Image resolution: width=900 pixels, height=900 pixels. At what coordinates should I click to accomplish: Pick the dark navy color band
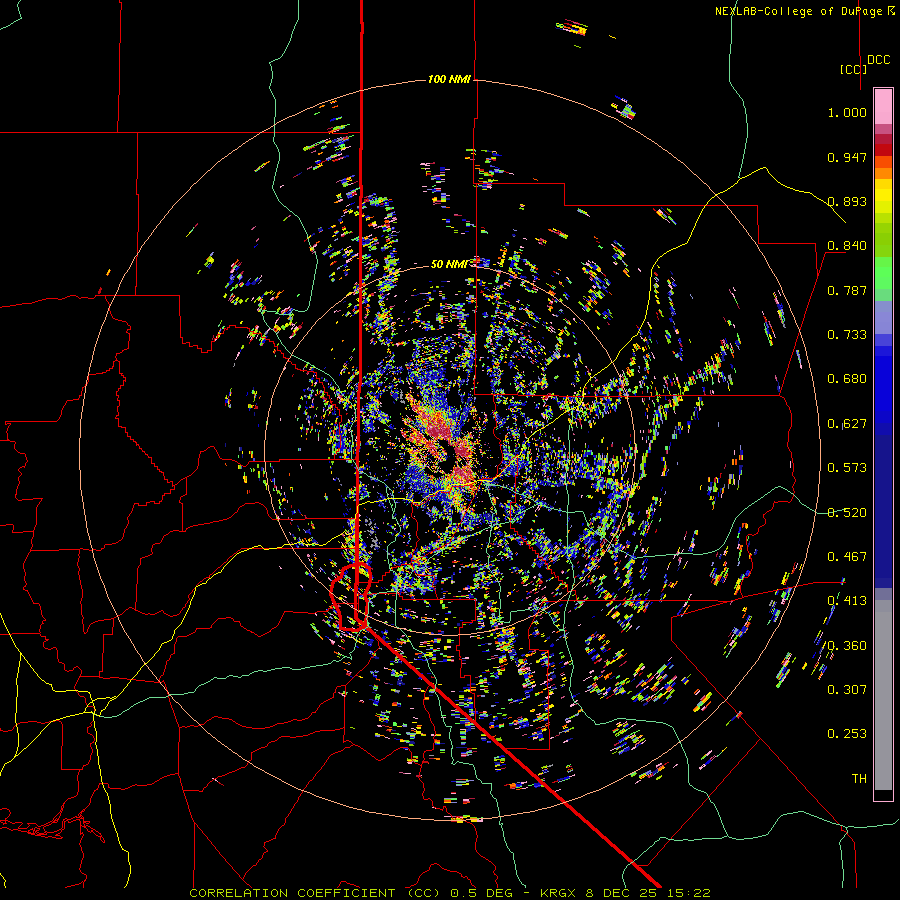pyautogui.click(x=883, y=511)
